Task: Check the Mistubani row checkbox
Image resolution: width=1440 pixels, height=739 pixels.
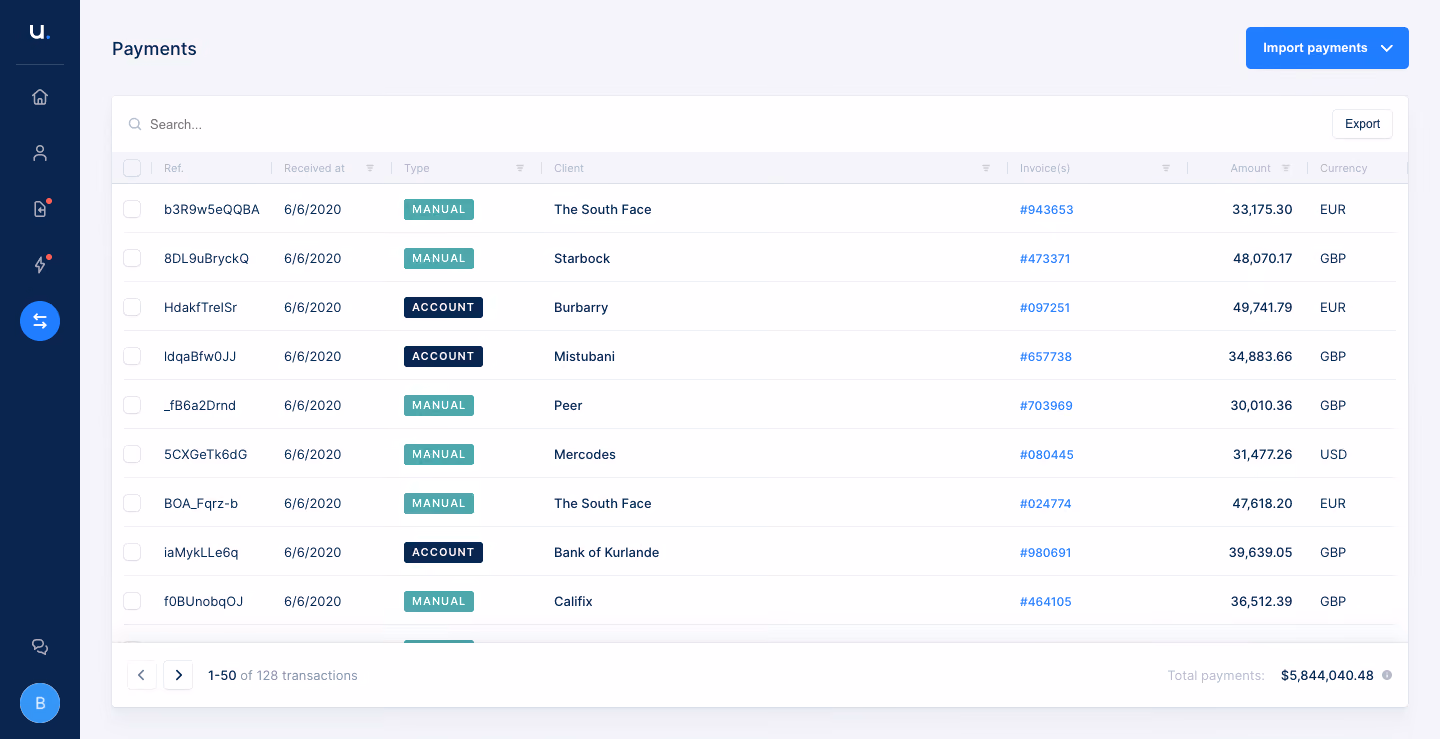Action: (132, 356)
